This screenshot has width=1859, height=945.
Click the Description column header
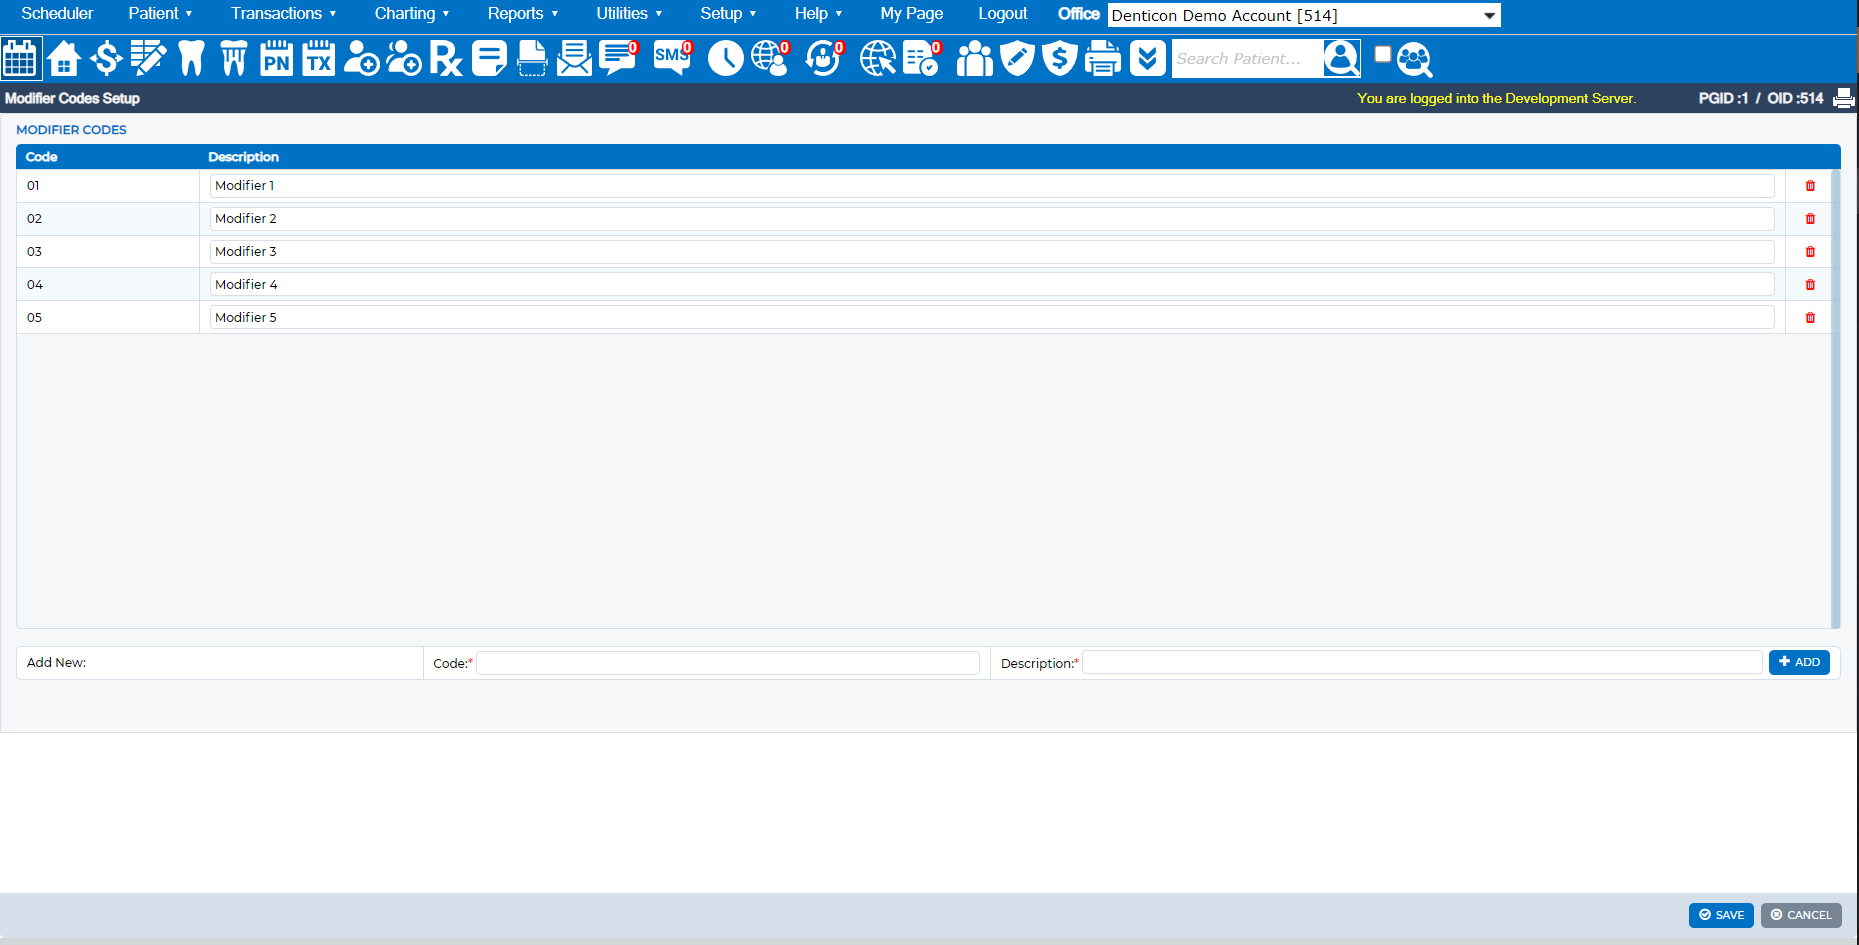[x=243, y=157]
